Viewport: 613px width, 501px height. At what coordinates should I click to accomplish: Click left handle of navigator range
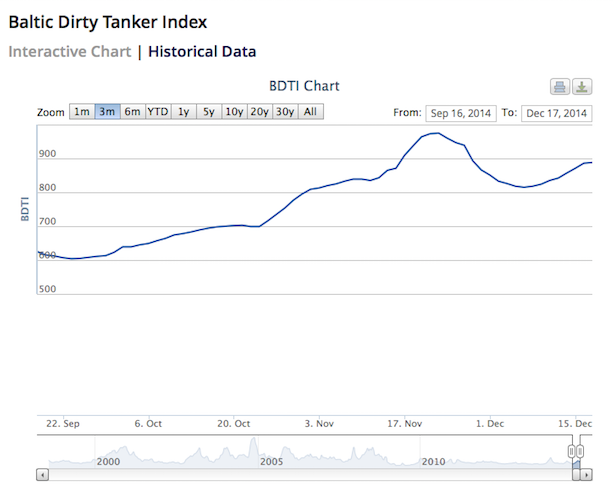572,451
